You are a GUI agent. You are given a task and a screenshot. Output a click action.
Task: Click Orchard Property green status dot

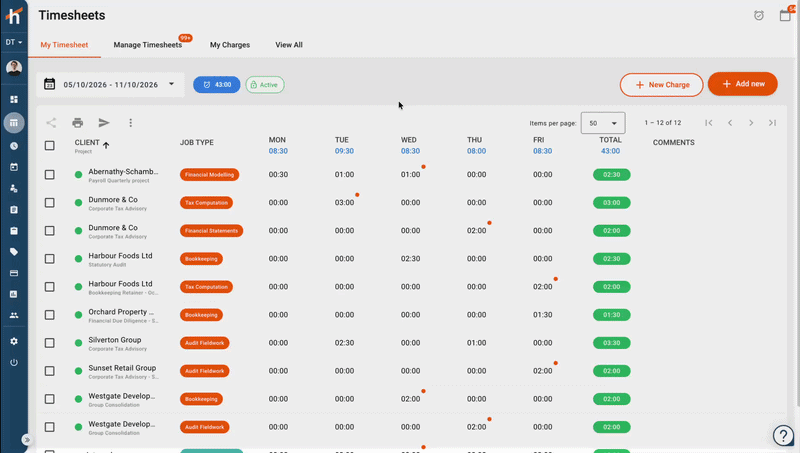pyautogui.click(x=78, y=315)
